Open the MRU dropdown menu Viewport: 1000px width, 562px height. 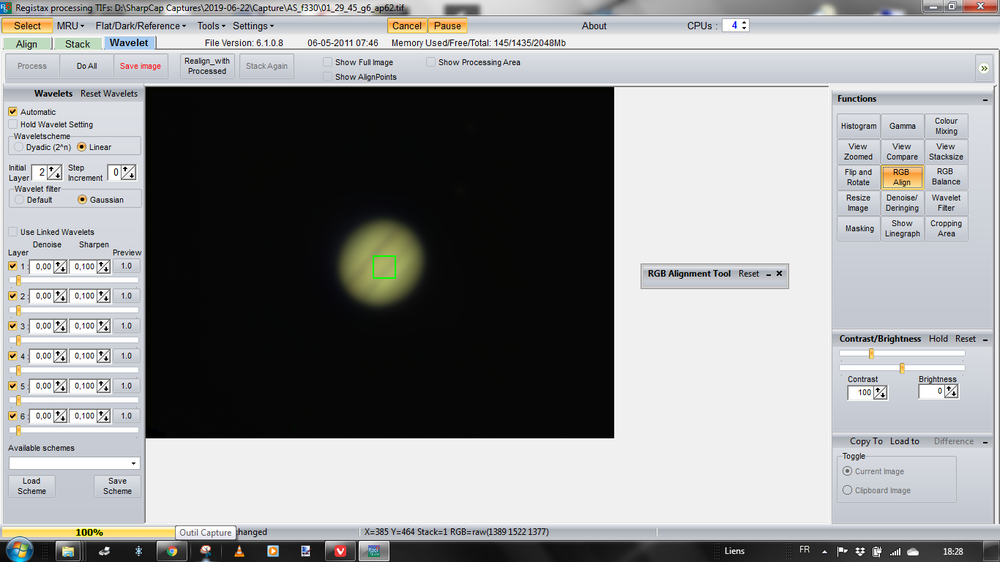[x=70, y=26]
